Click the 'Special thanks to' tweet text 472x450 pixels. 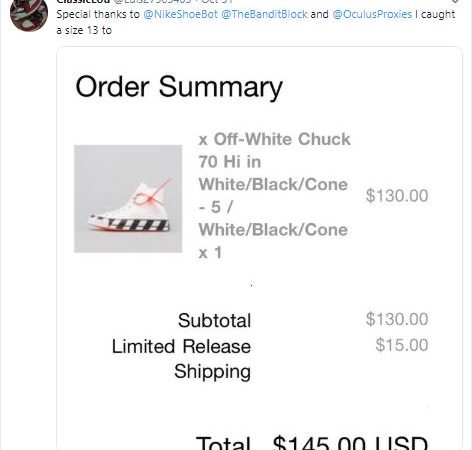point(98,14)
